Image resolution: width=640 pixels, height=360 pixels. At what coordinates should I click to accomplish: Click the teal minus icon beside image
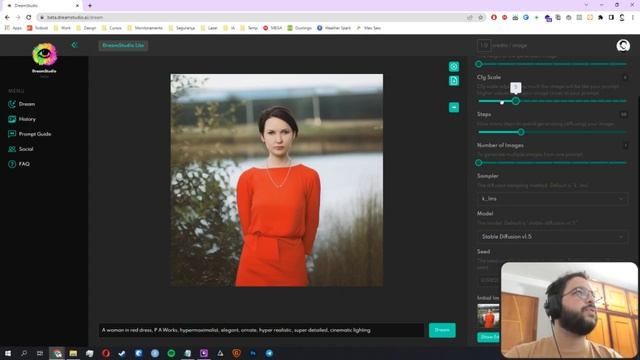(454, 107)
